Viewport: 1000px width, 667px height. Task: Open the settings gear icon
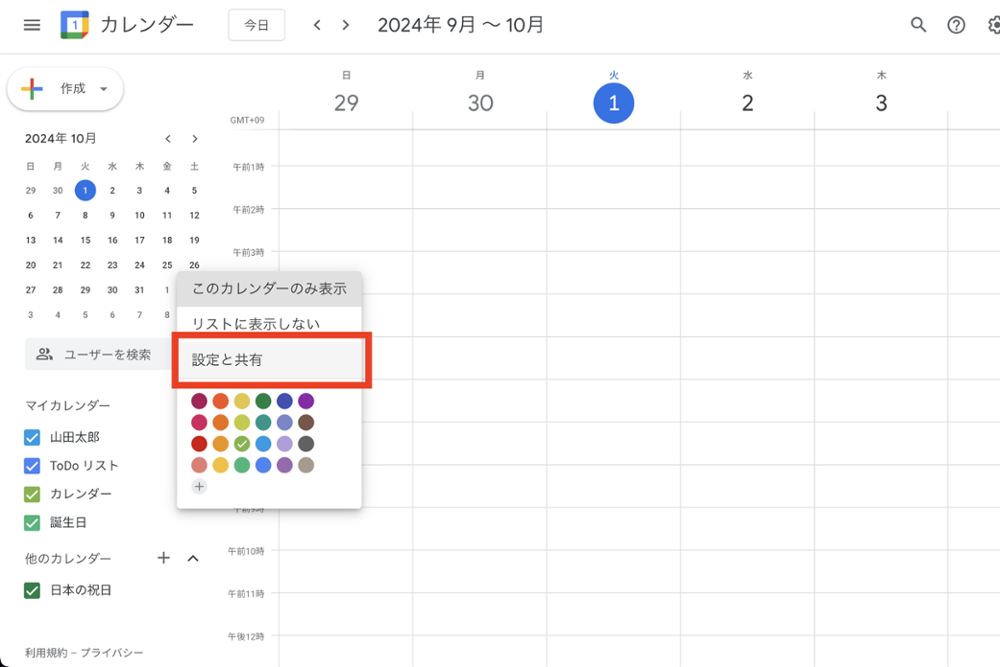pos(992,25)
